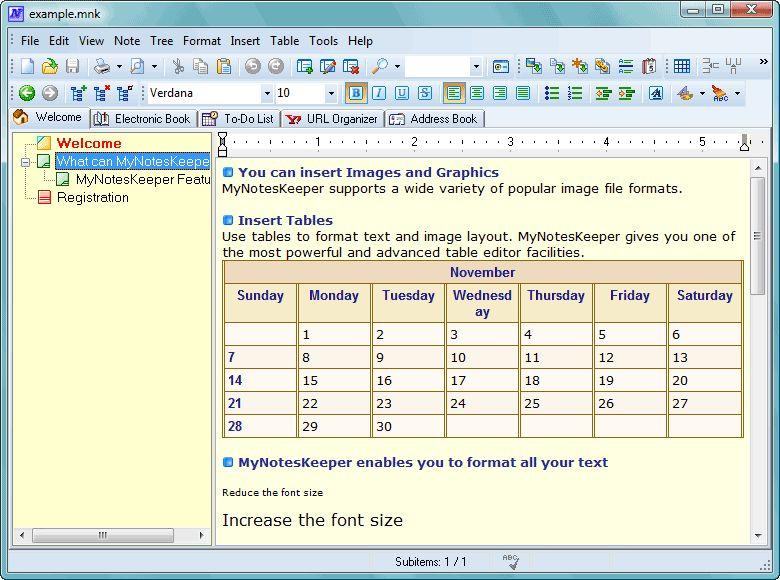Toggle Bold formatting button

click(355, 93)
